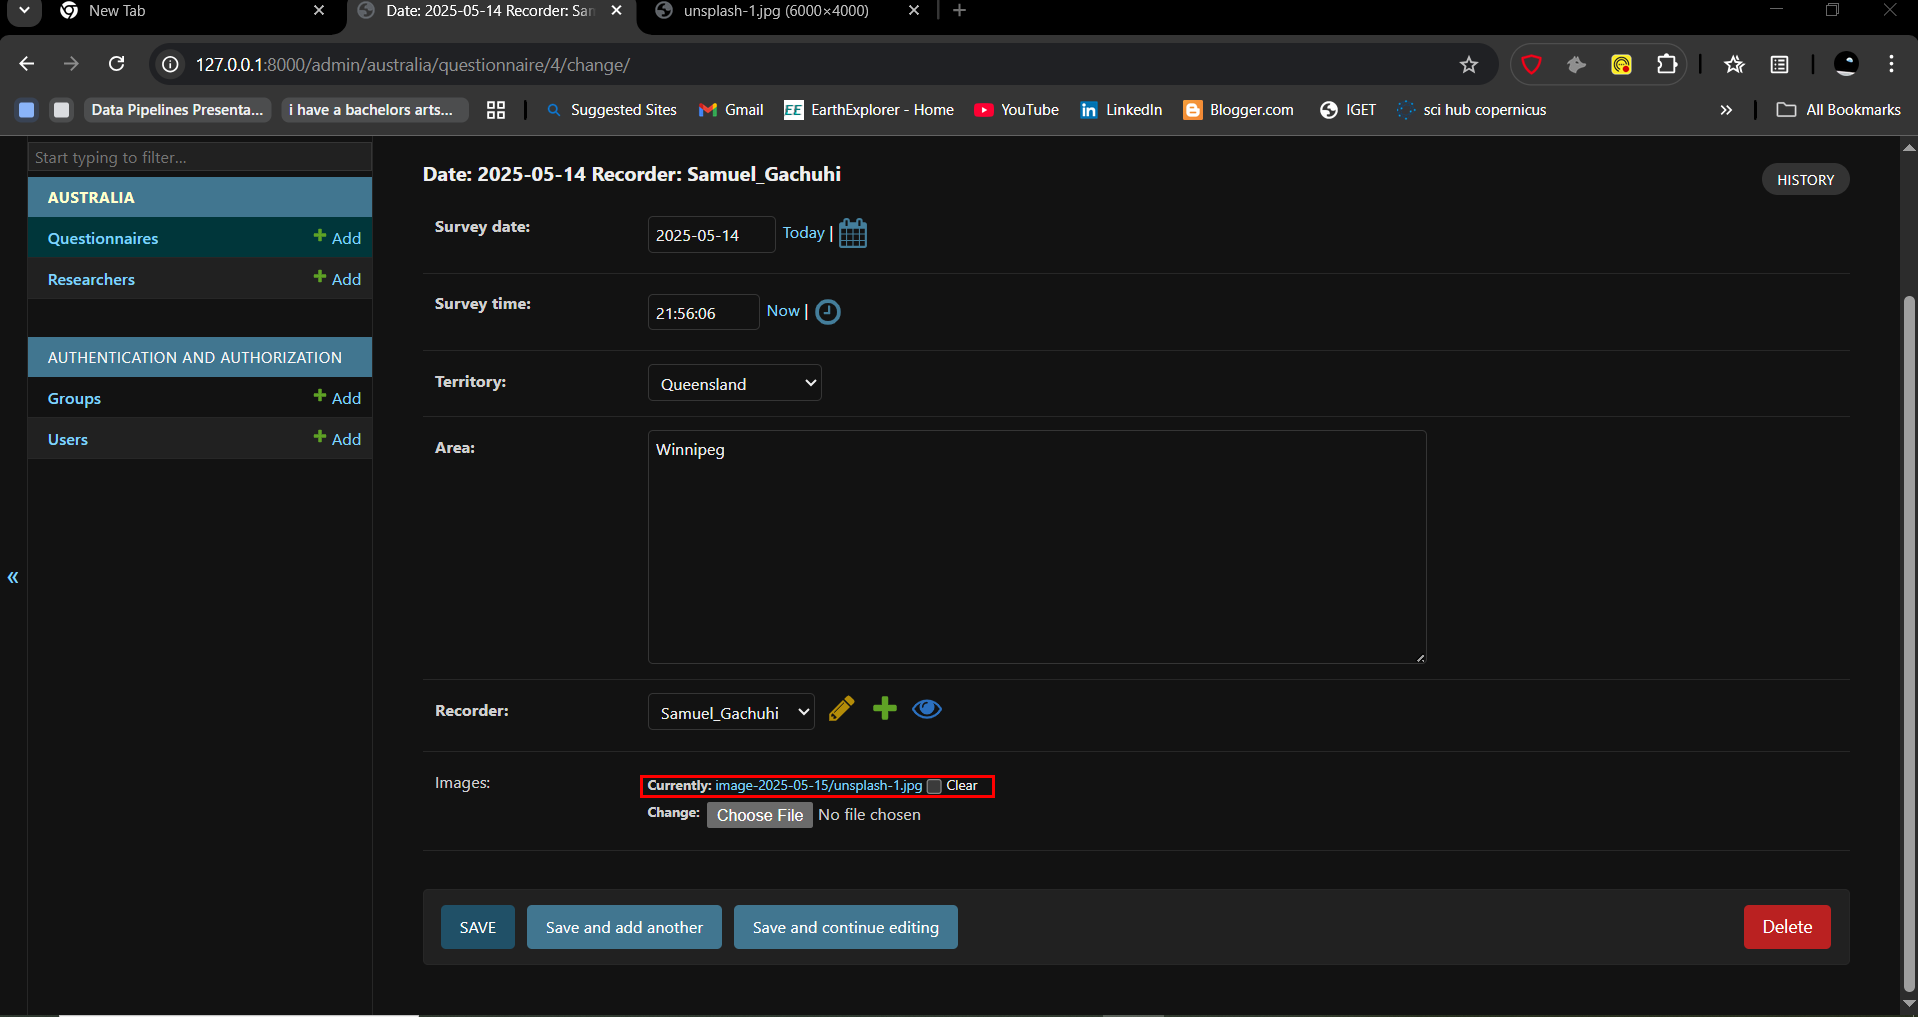1918x1017 pixels.
Task: Open the calendar date picker icon
Action: 852,234
